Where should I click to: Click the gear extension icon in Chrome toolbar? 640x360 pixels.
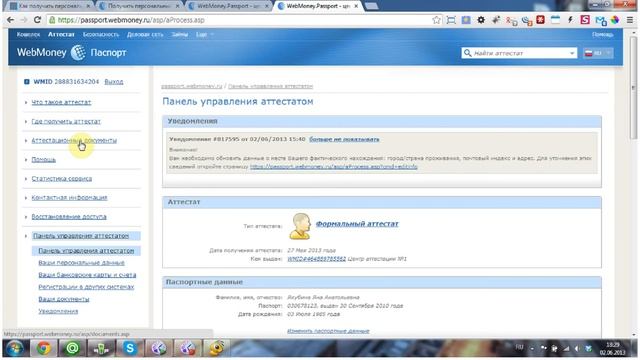pyautogui.click(x=481, y=20)
